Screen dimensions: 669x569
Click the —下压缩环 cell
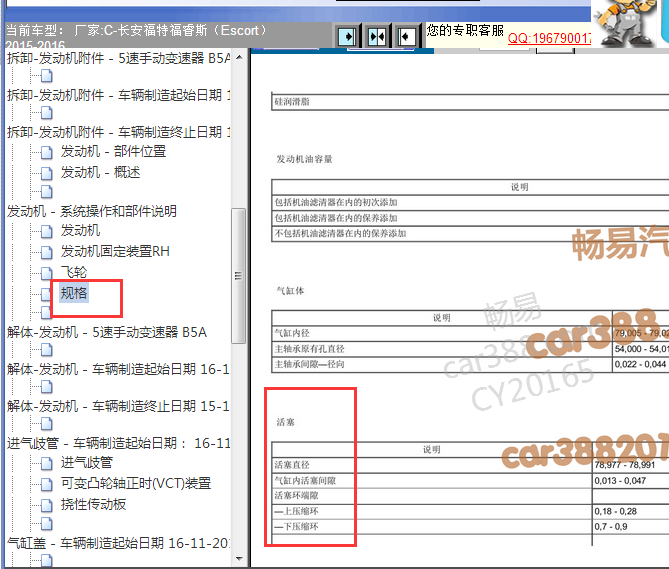[x=432, y=526]
